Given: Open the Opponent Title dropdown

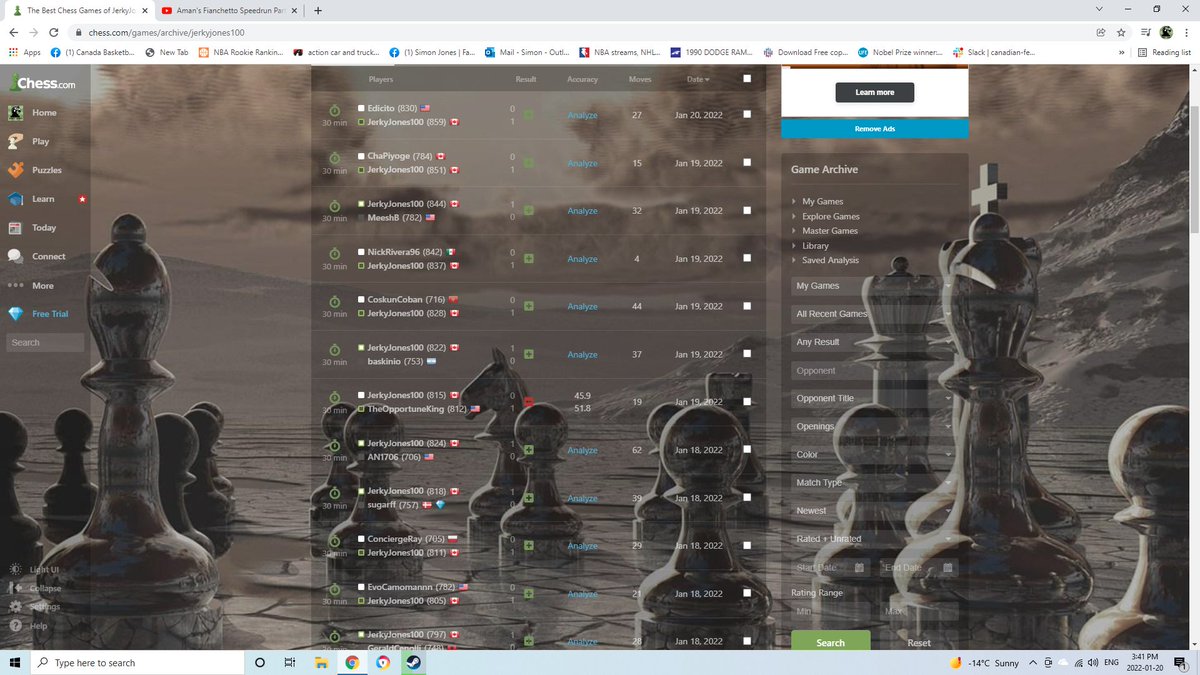Looking at the screenshot, I should click(x=874, y=398).
